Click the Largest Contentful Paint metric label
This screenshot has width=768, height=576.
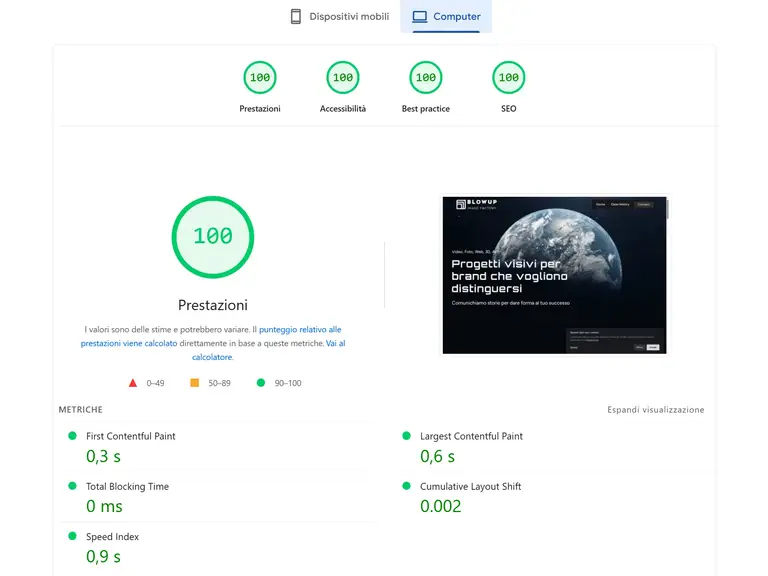pos(471,436)
